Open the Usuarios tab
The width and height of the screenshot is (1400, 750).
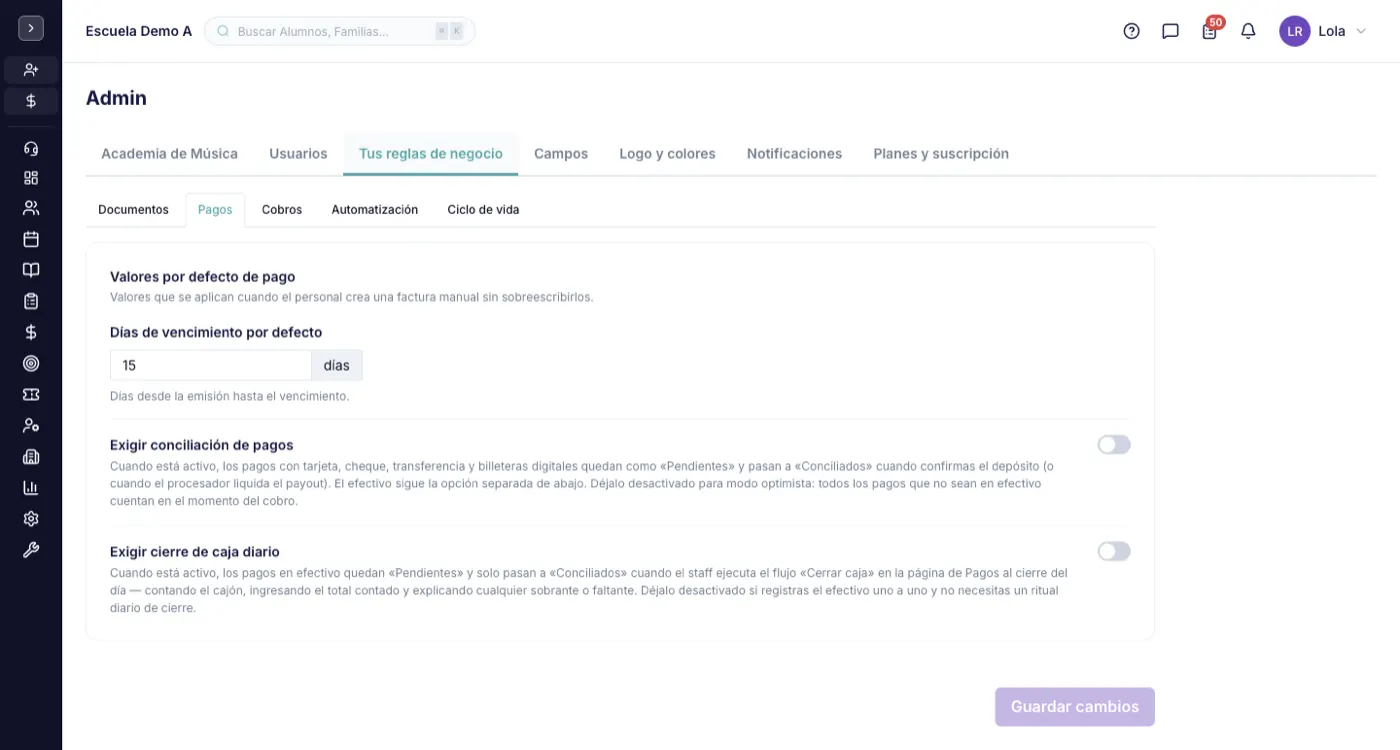click(x=298, y=154)
